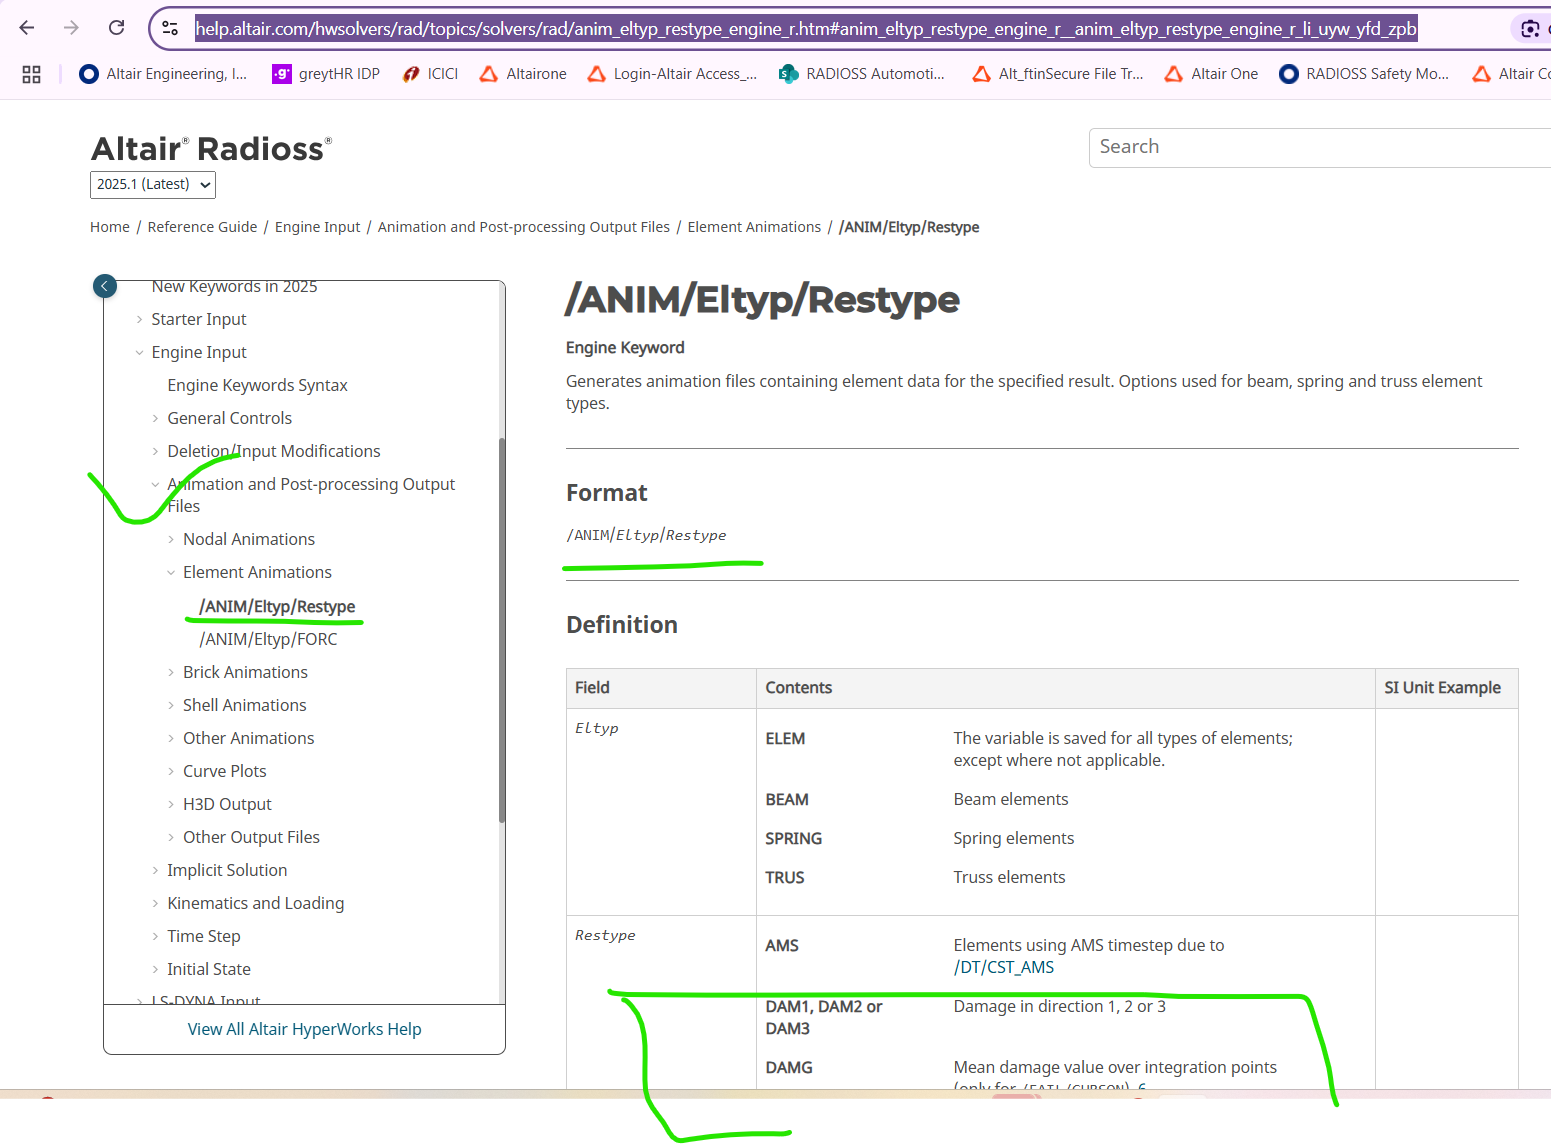Open Shell Animations label
1551x1145 pixels.
tap(244, 705)
